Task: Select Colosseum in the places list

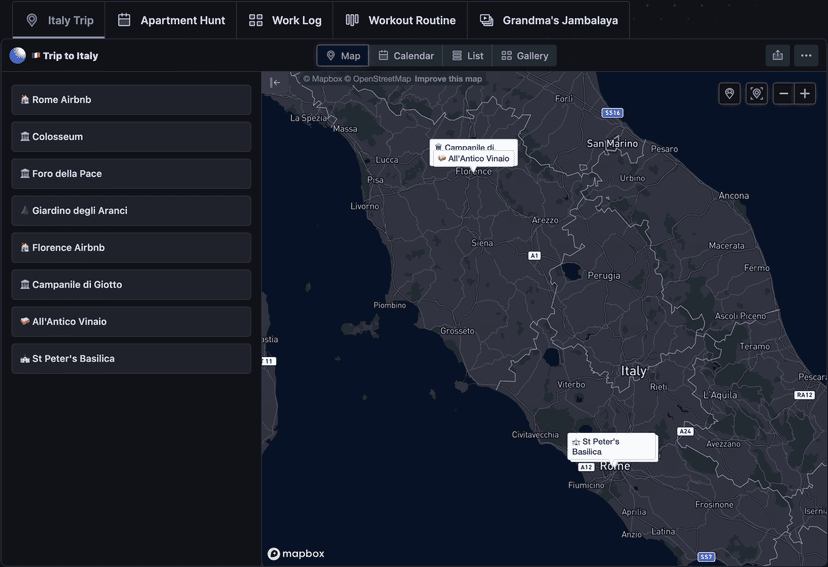Action: 131,137
